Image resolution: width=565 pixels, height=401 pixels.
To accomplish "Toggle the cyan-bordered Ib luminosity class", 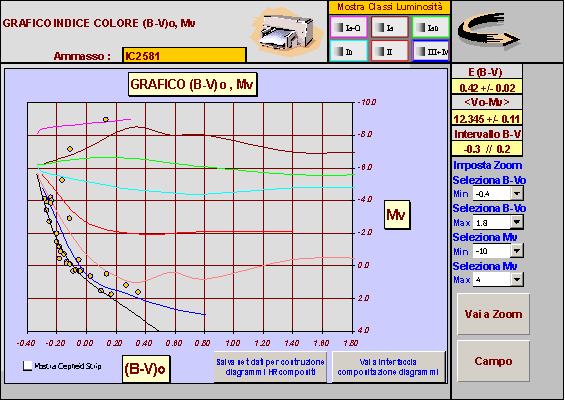I will click(x=349, y=51).
